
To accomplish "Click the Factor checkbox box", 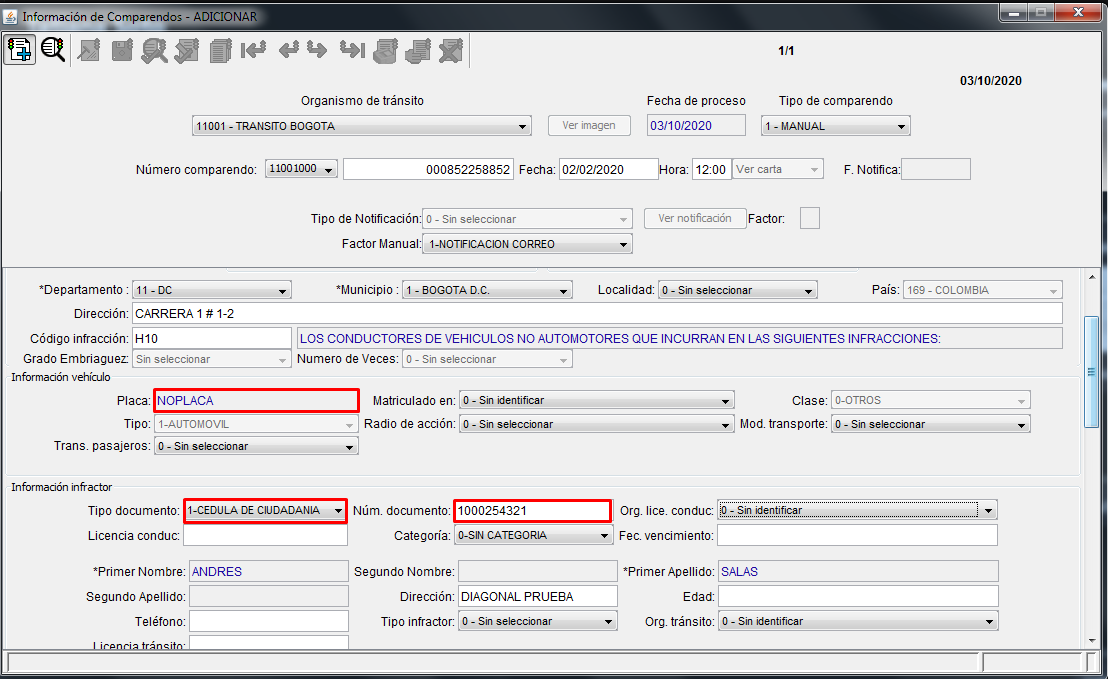I will [x=809, y=218].
